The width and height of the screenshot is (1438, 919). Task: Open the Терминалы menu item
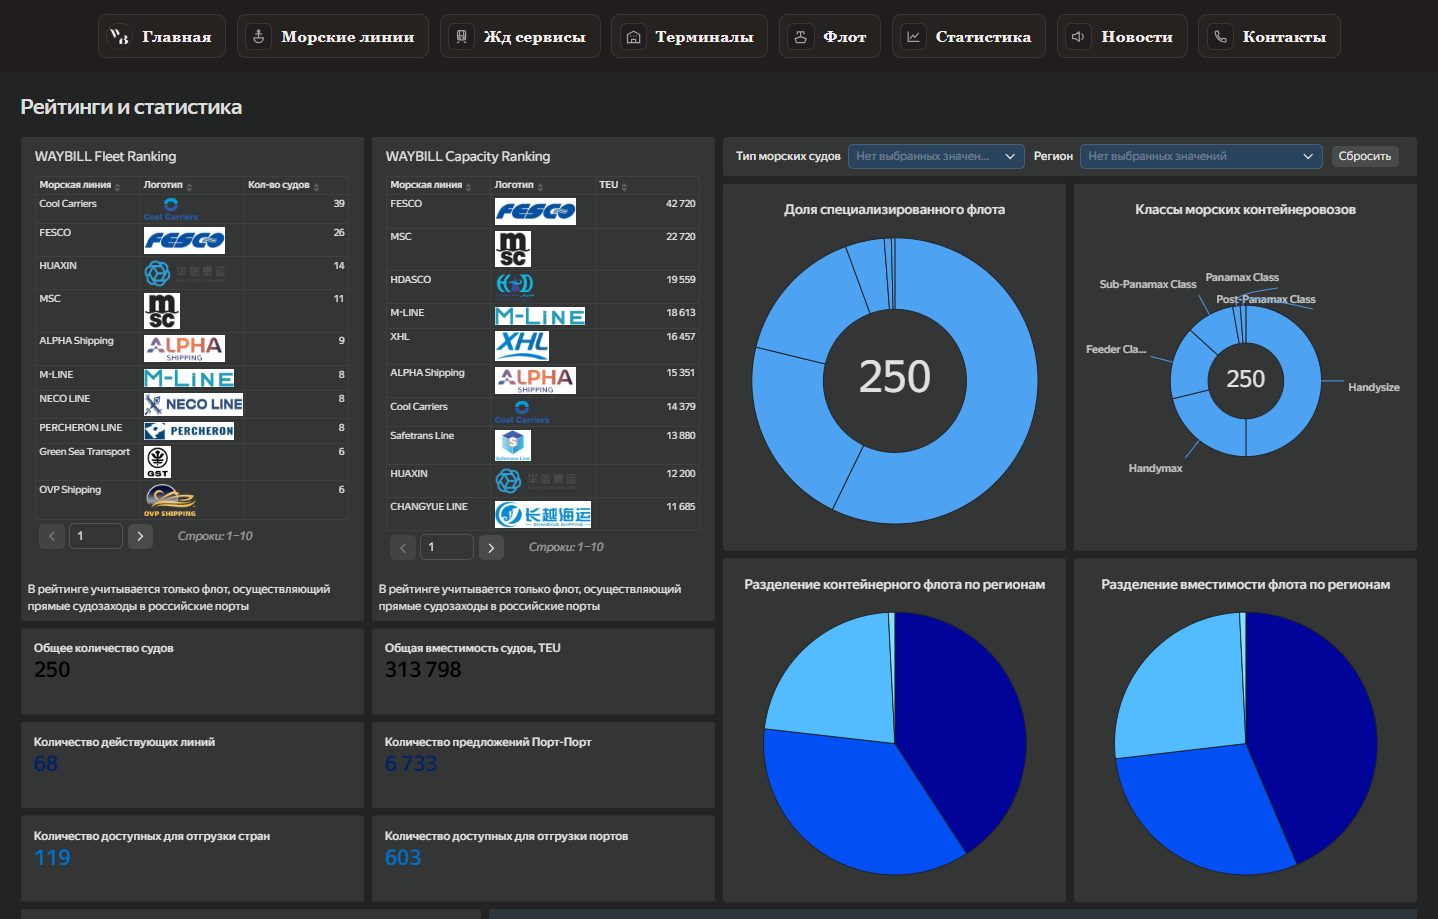tap(689, 36)
